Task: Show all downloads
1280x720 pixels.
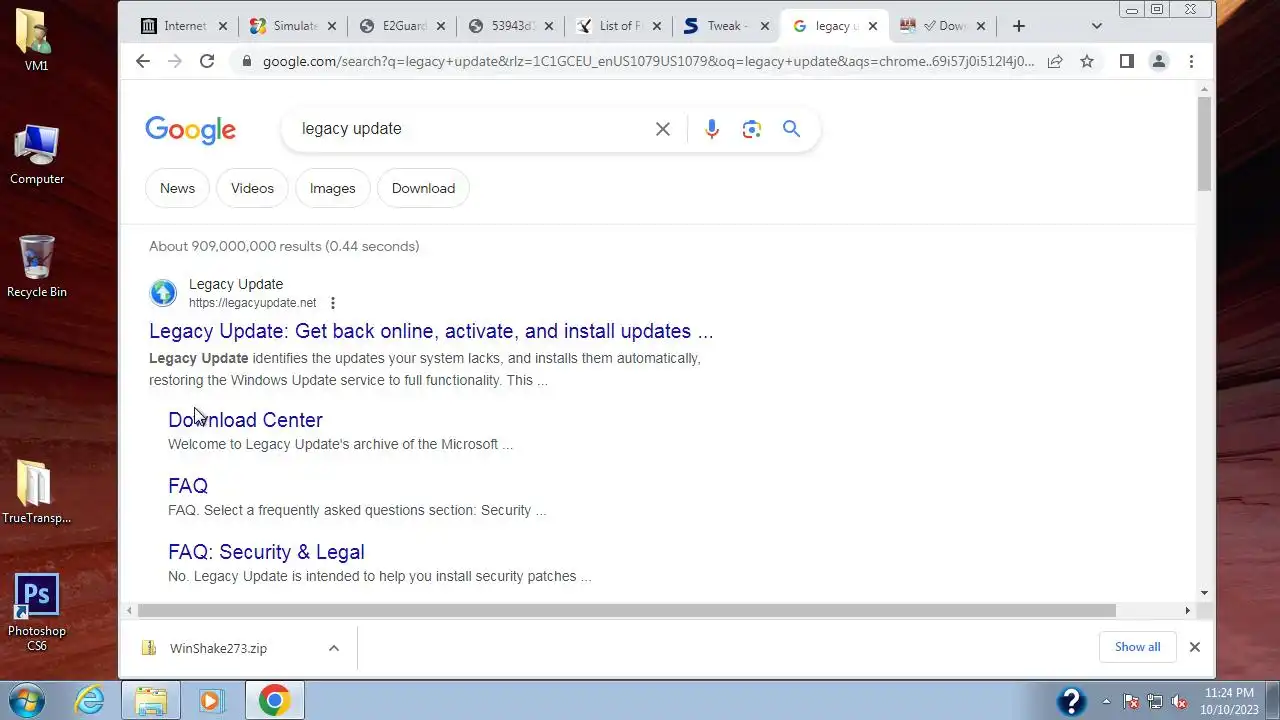Action: [x=1138, y=647]
